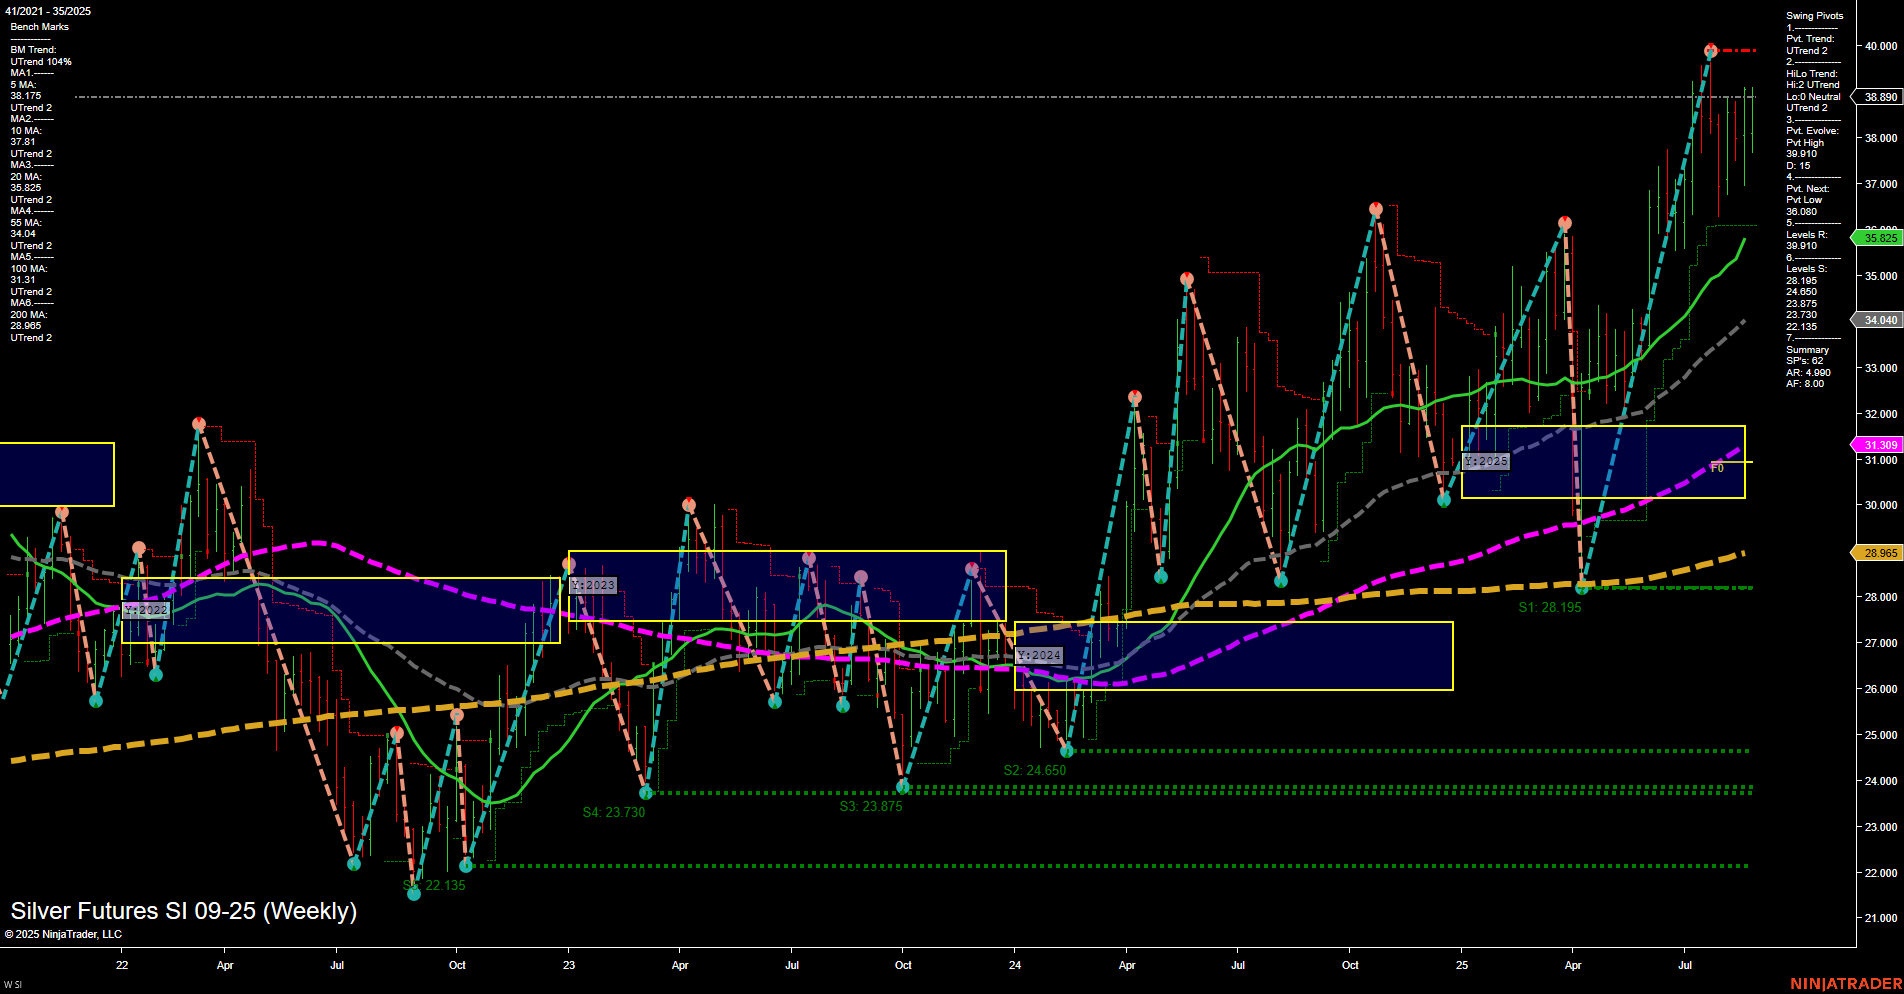Click the F0 marker inside the Y:2025 box
Image resolution: width=1904 pixels, height=994 pixels.
pyautogui.click(x=1716, y=466)
